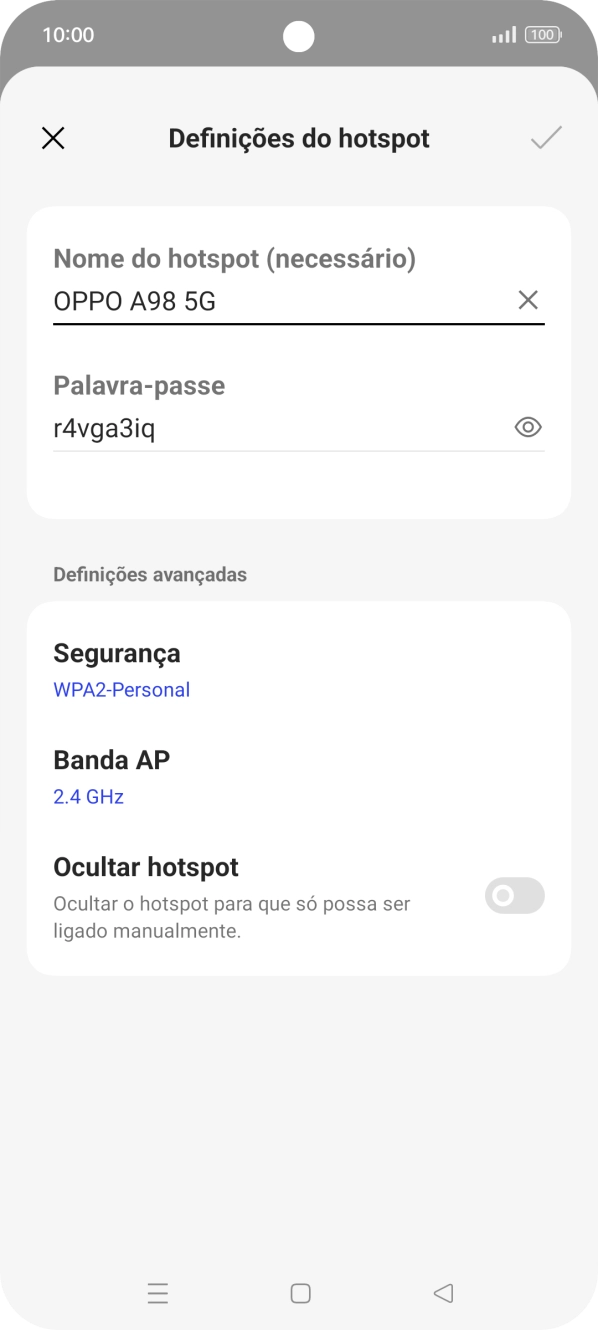Tap the home button
Viewport: 598px width, 1330px height.
(x=299, y=1293)
